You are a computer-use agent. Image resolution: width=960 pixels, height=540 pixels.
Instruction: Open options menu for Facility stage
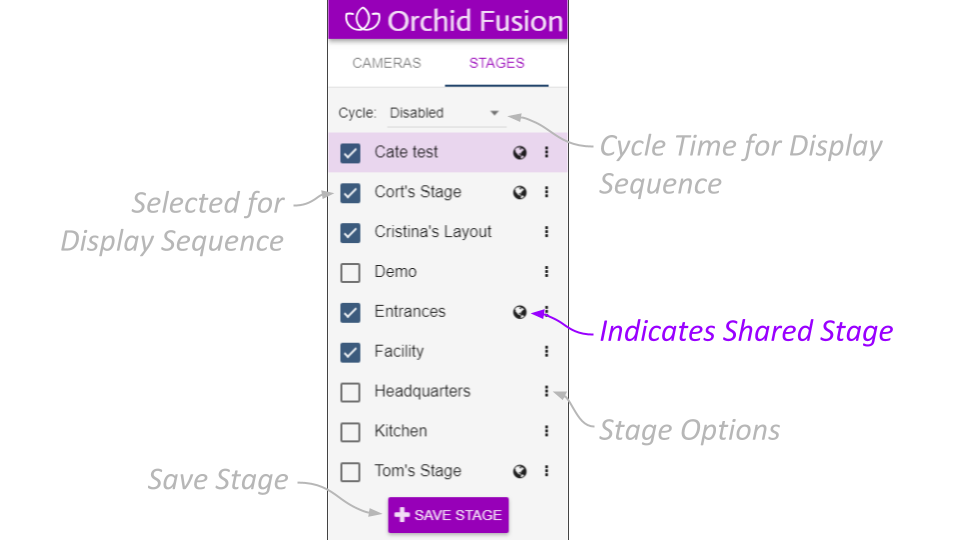546,352
